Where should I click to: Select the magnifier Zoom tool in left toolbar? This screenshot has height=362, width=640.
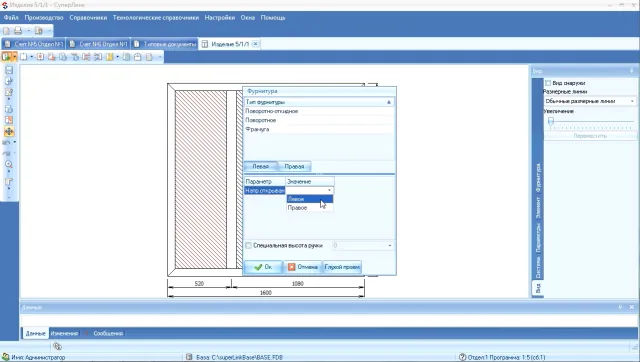pyautogui.click(x=9, y=164)
